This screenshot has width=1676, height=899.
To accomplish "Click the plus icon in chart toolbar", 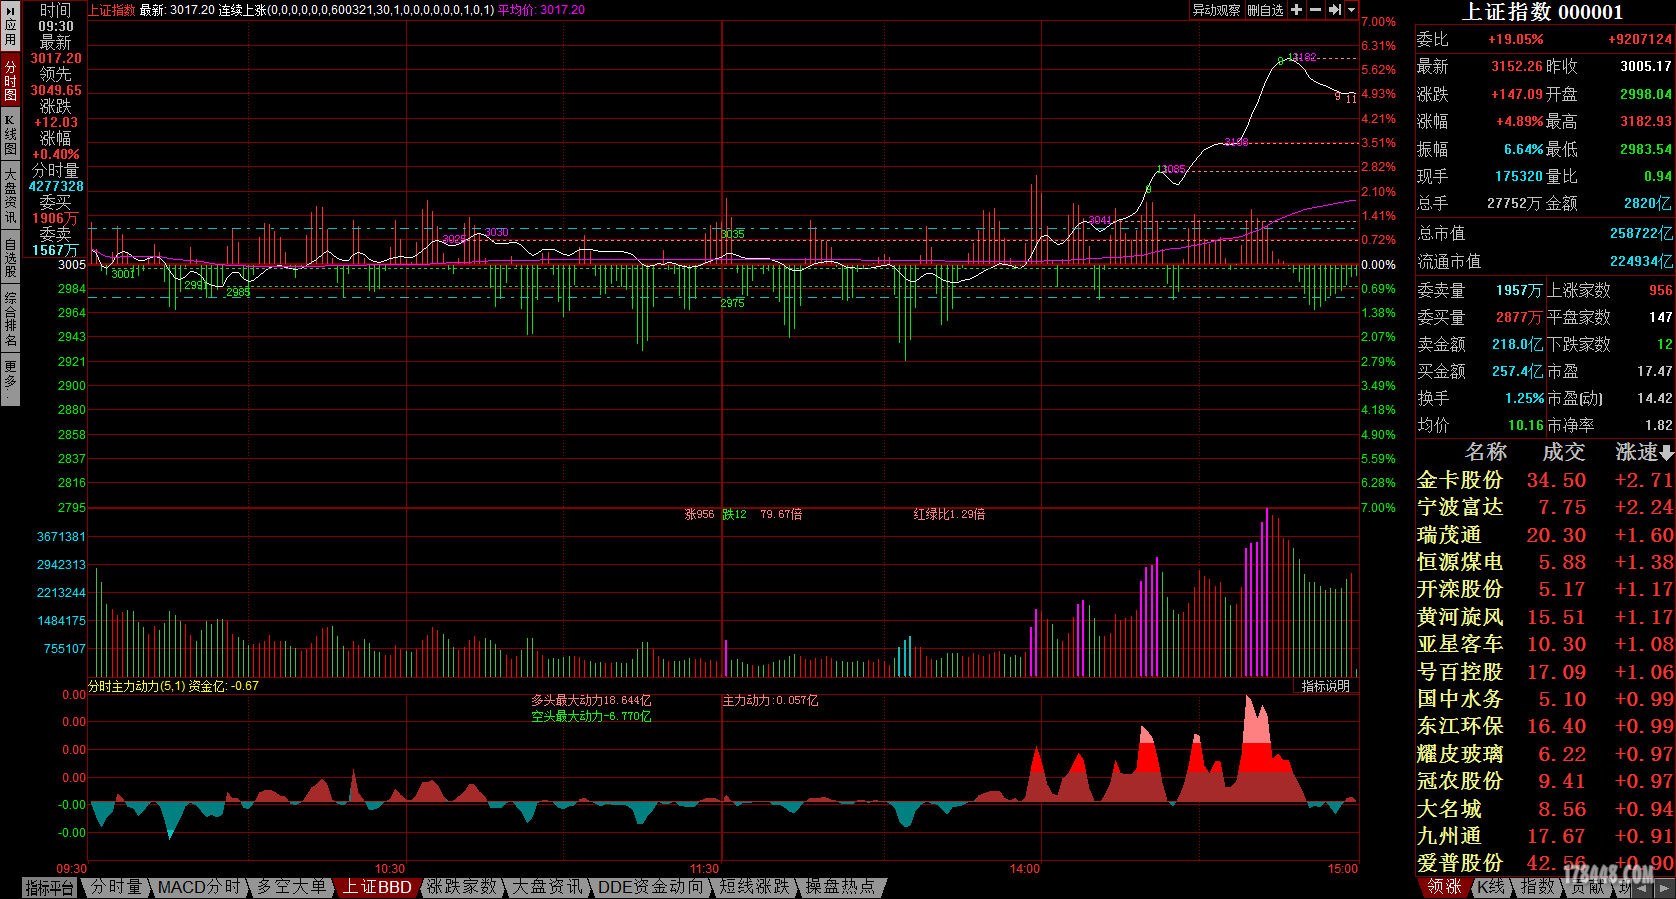I will click(1296, 10).
